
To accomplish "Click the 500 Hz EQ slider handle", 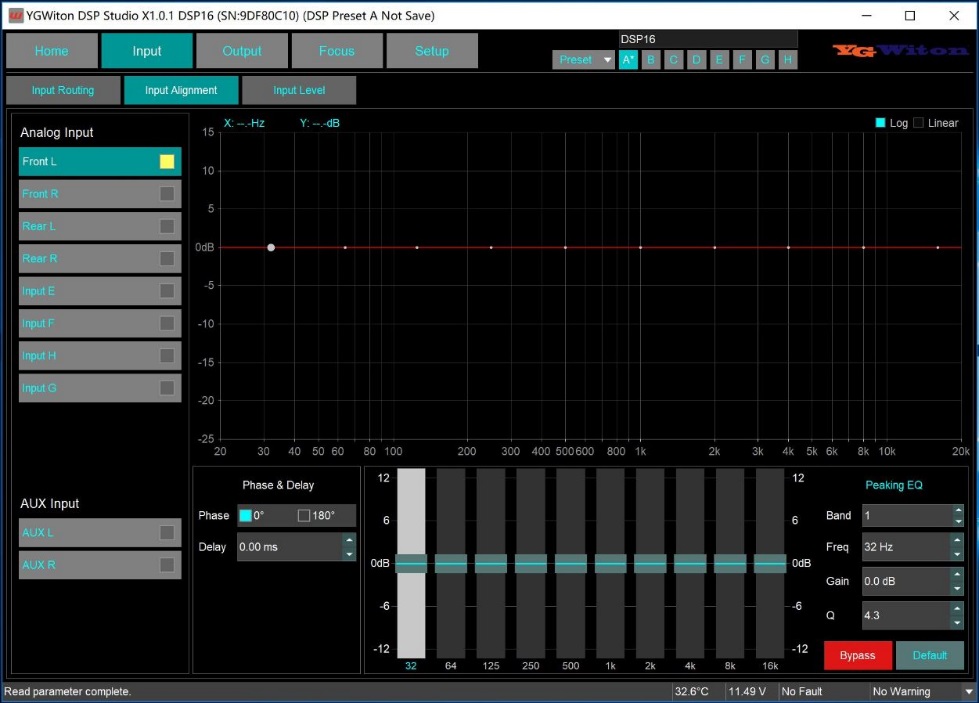I will pos(571,564).
